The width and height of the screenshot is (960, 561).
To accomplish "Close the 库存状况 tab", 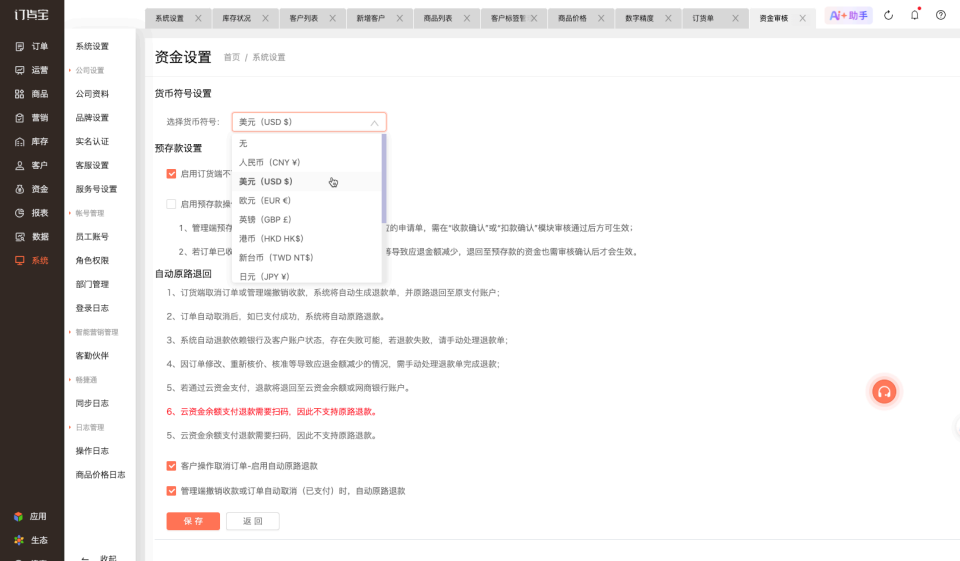I will click(265, 18).
